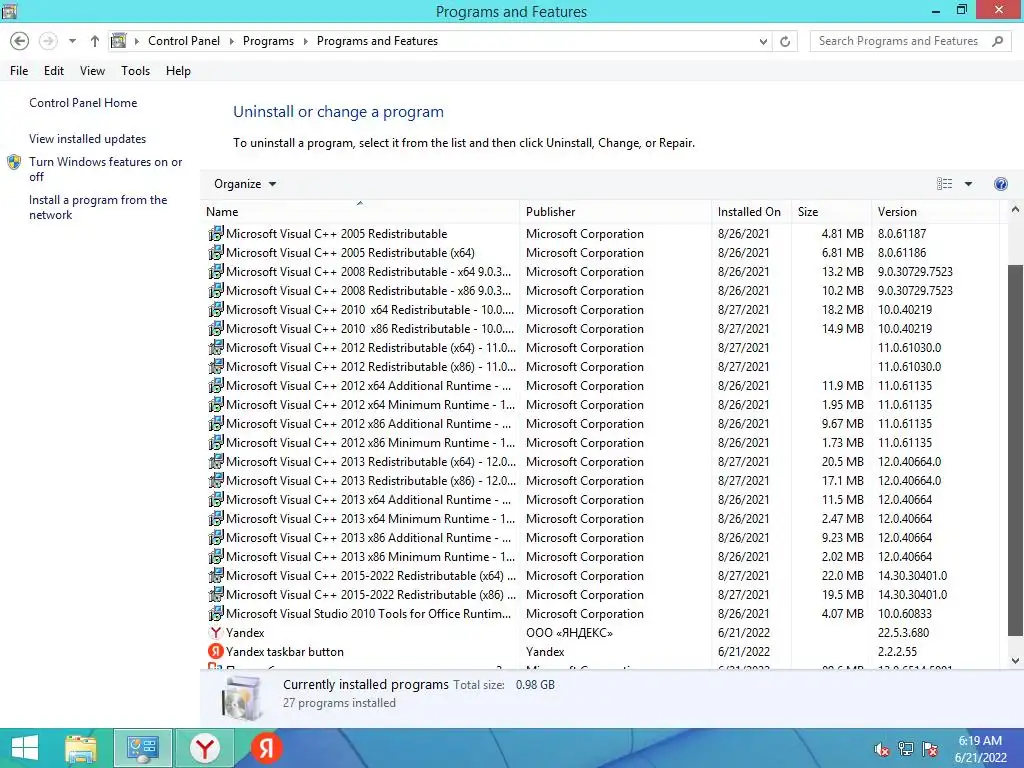Sort by Installed On column header
The width and height of the screenshot is (1024, 768).
click(751, 212)
